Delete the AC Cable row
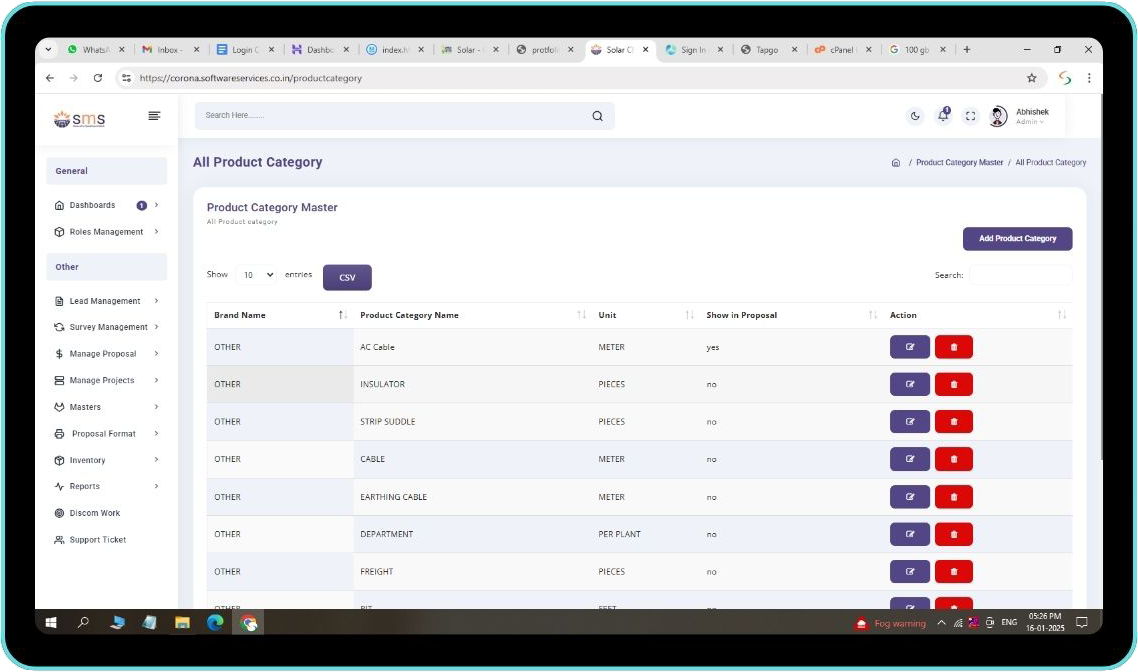1138x672 pixels. click(954, 347)
